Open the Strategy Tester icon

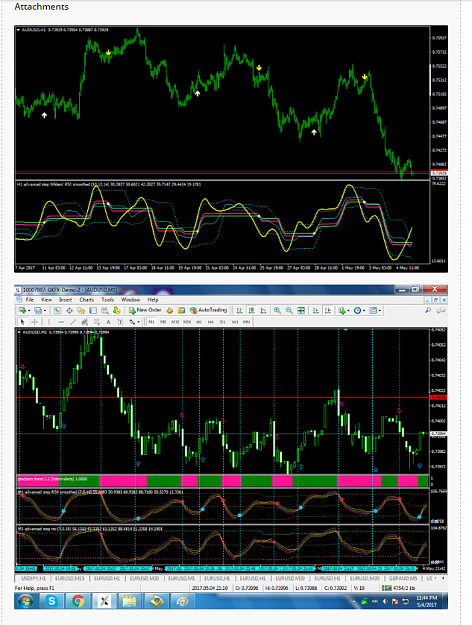click(x=105, y=310)
